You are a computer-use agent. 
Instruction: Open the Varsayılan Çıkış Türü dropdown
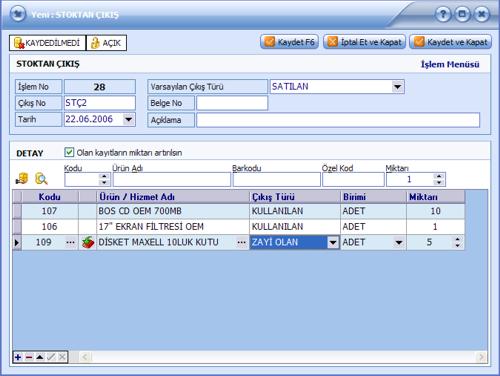(x=397, y=87)
